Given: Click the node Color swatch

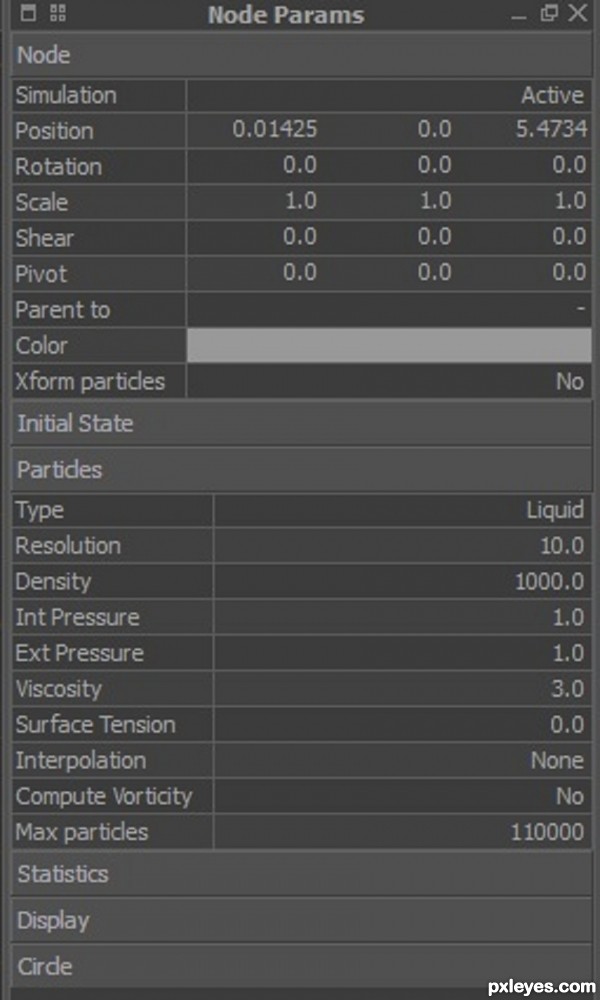Looking at the screenshot, I should pyautogui.click(x=389, y=346).
